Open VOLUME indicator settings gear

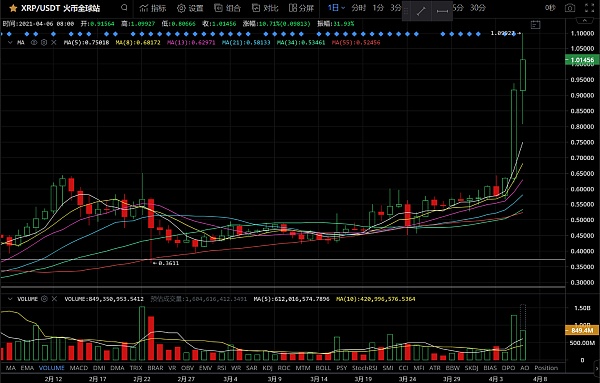click(44, 299)
